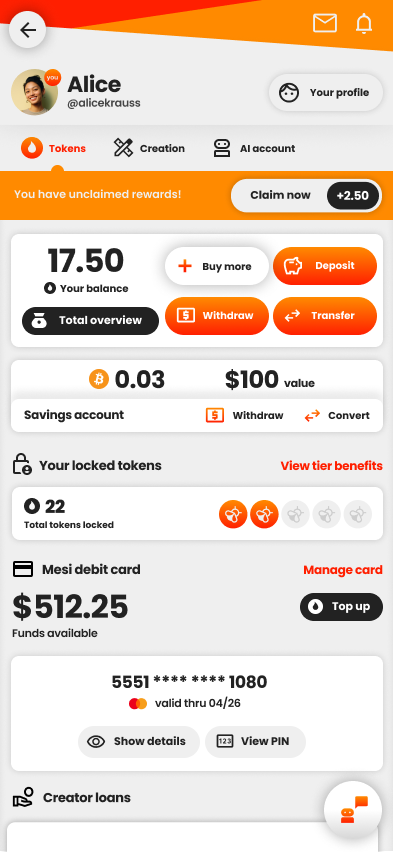
Task: Click the locked tokens padlock icon
Action: tap(22, 465)
